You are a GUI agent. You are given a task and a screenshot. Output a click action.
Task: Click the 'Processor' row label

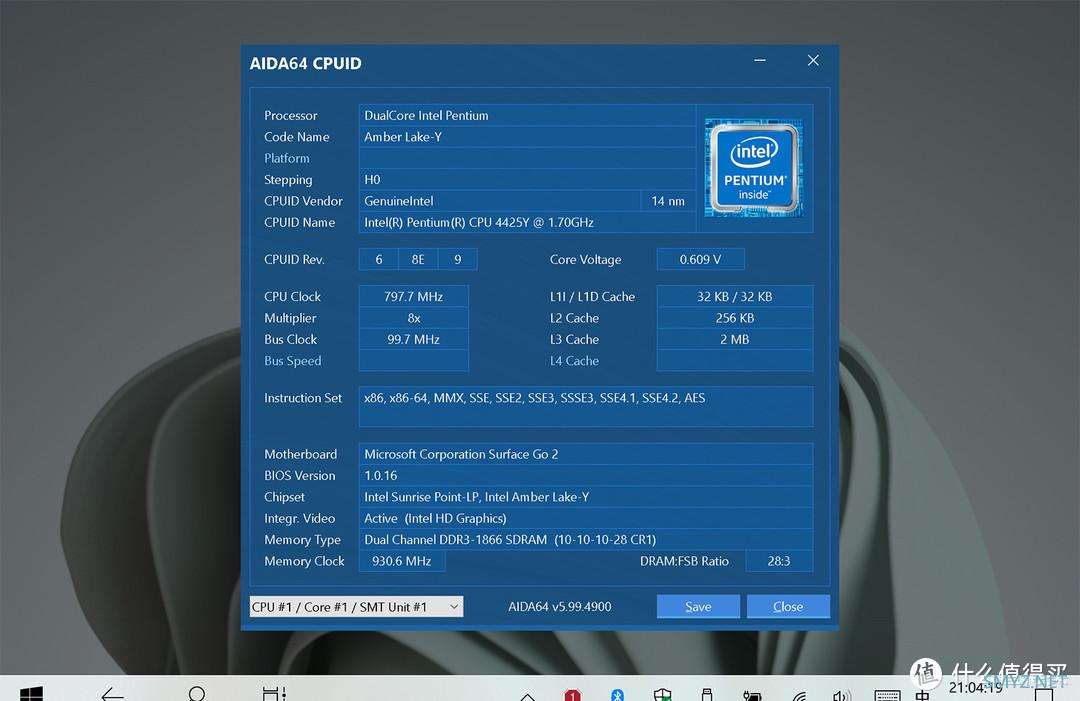291,116
